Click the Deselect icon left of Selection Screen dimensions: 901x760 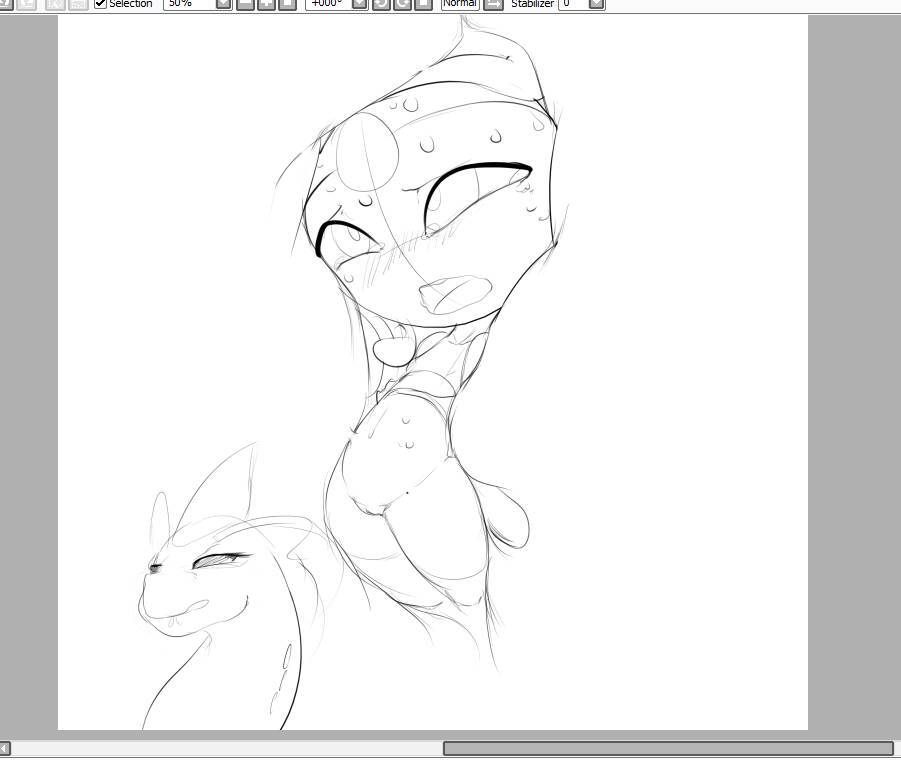coord(56,4)
